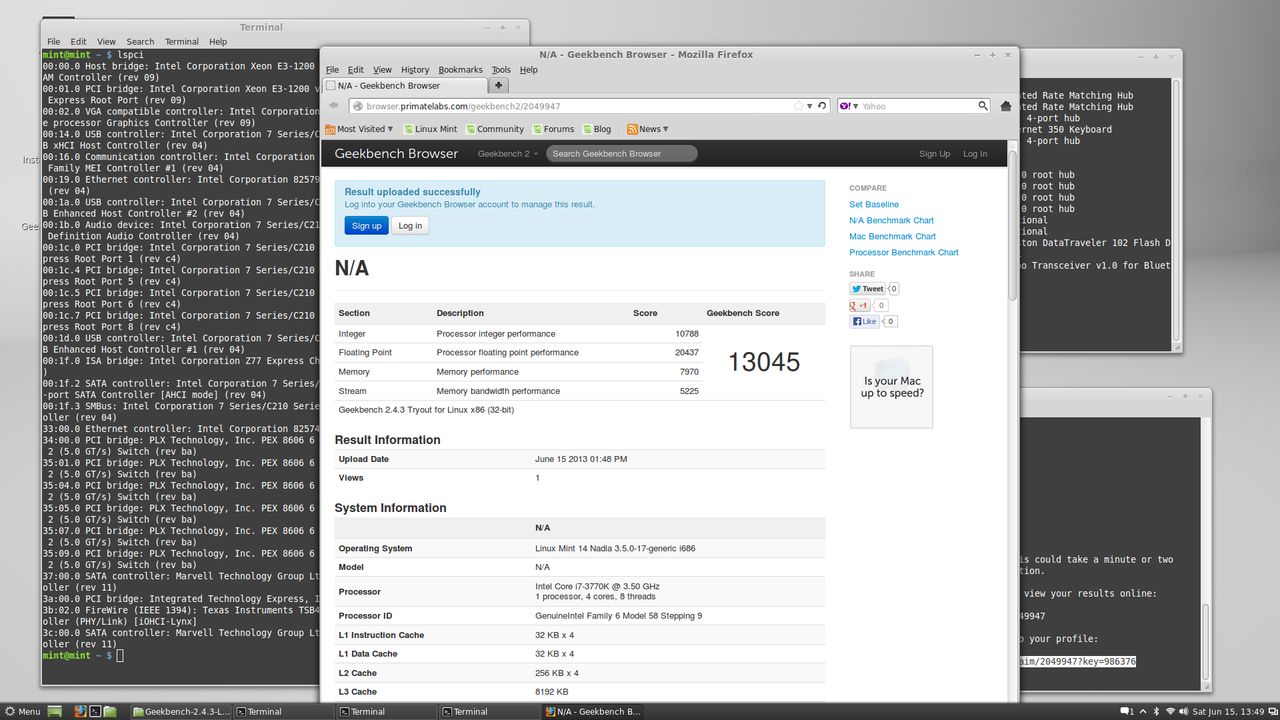Open the Terminal window's Search menu
Screen dimensions: 1280x720
(140, 42)
